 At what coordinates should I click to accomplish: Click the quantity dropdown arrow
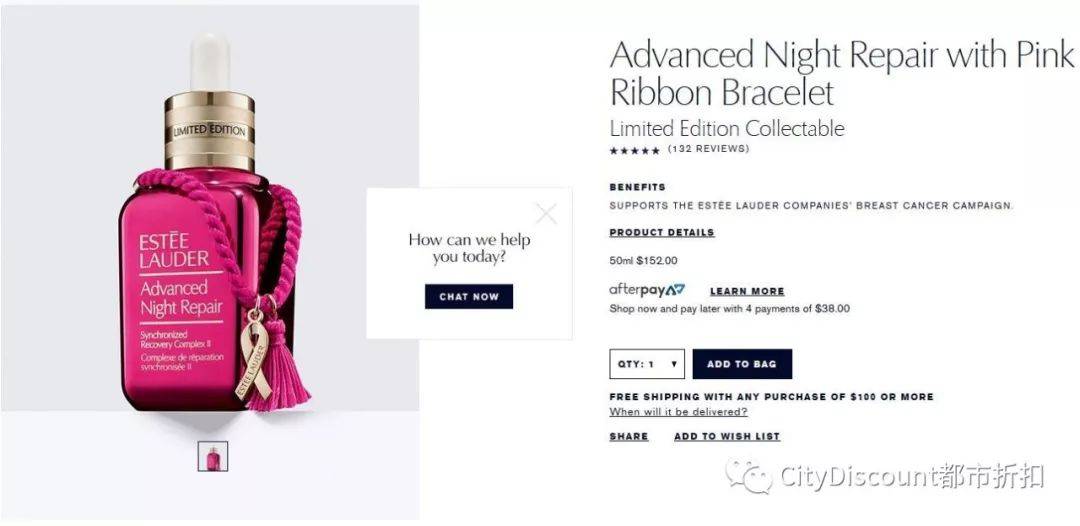point(674,364)
